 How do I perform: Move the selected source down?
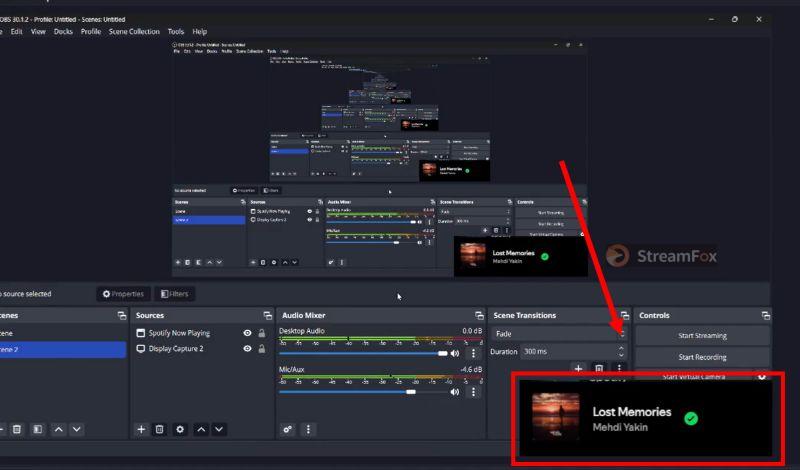(x=219, y=429)
